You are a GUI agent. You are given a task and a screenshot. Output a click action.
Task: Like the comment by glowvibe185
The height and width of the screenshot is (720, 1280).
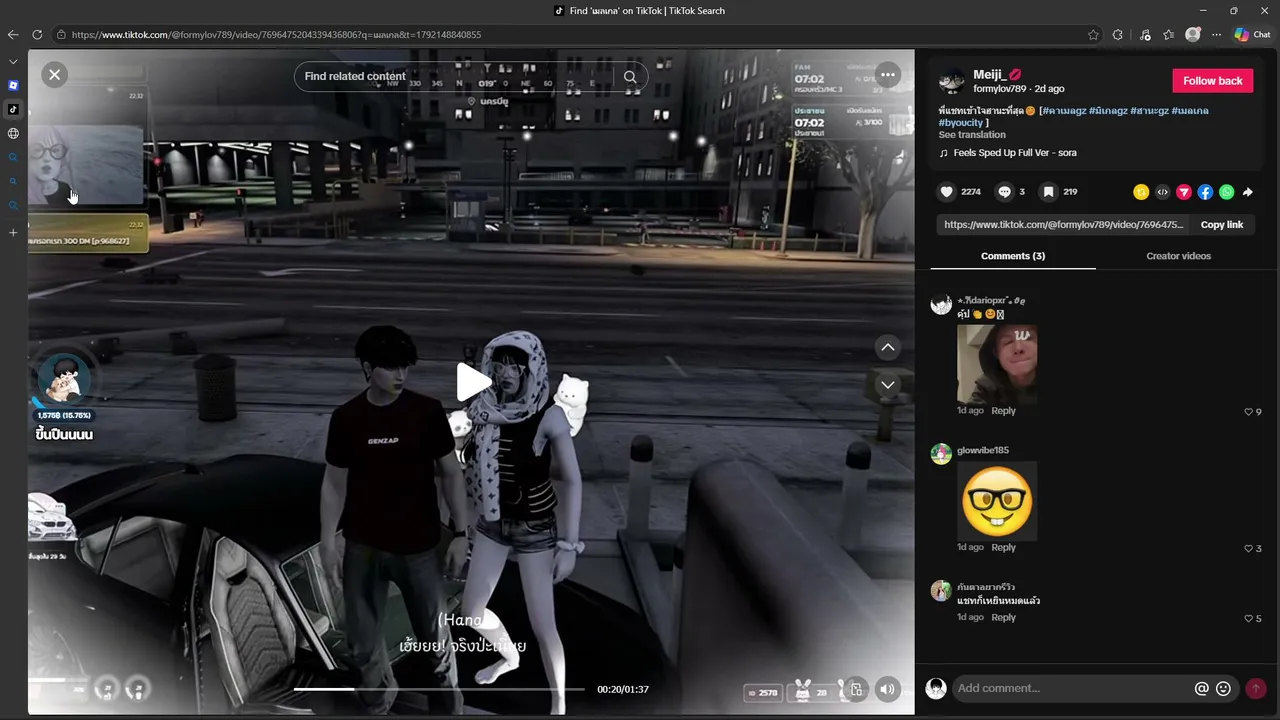(1248, 549)
